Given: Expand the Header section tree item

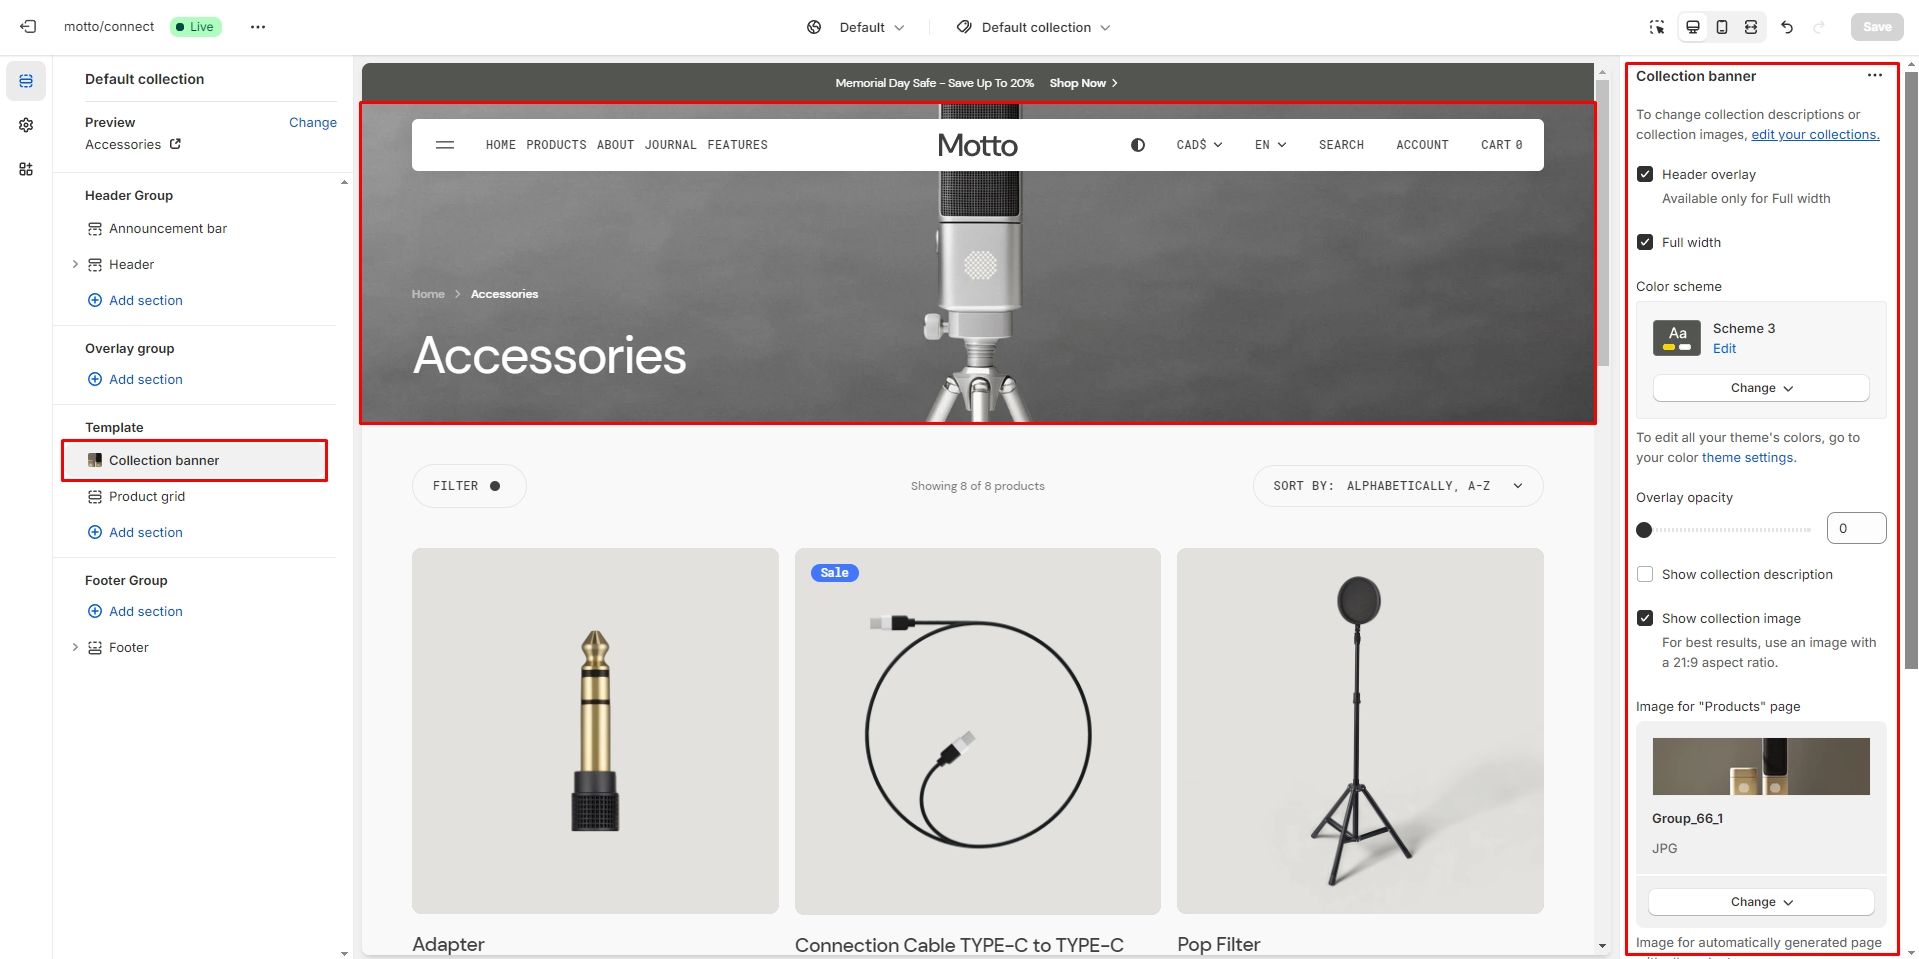Looking at the screenshot, I should 75,264.
